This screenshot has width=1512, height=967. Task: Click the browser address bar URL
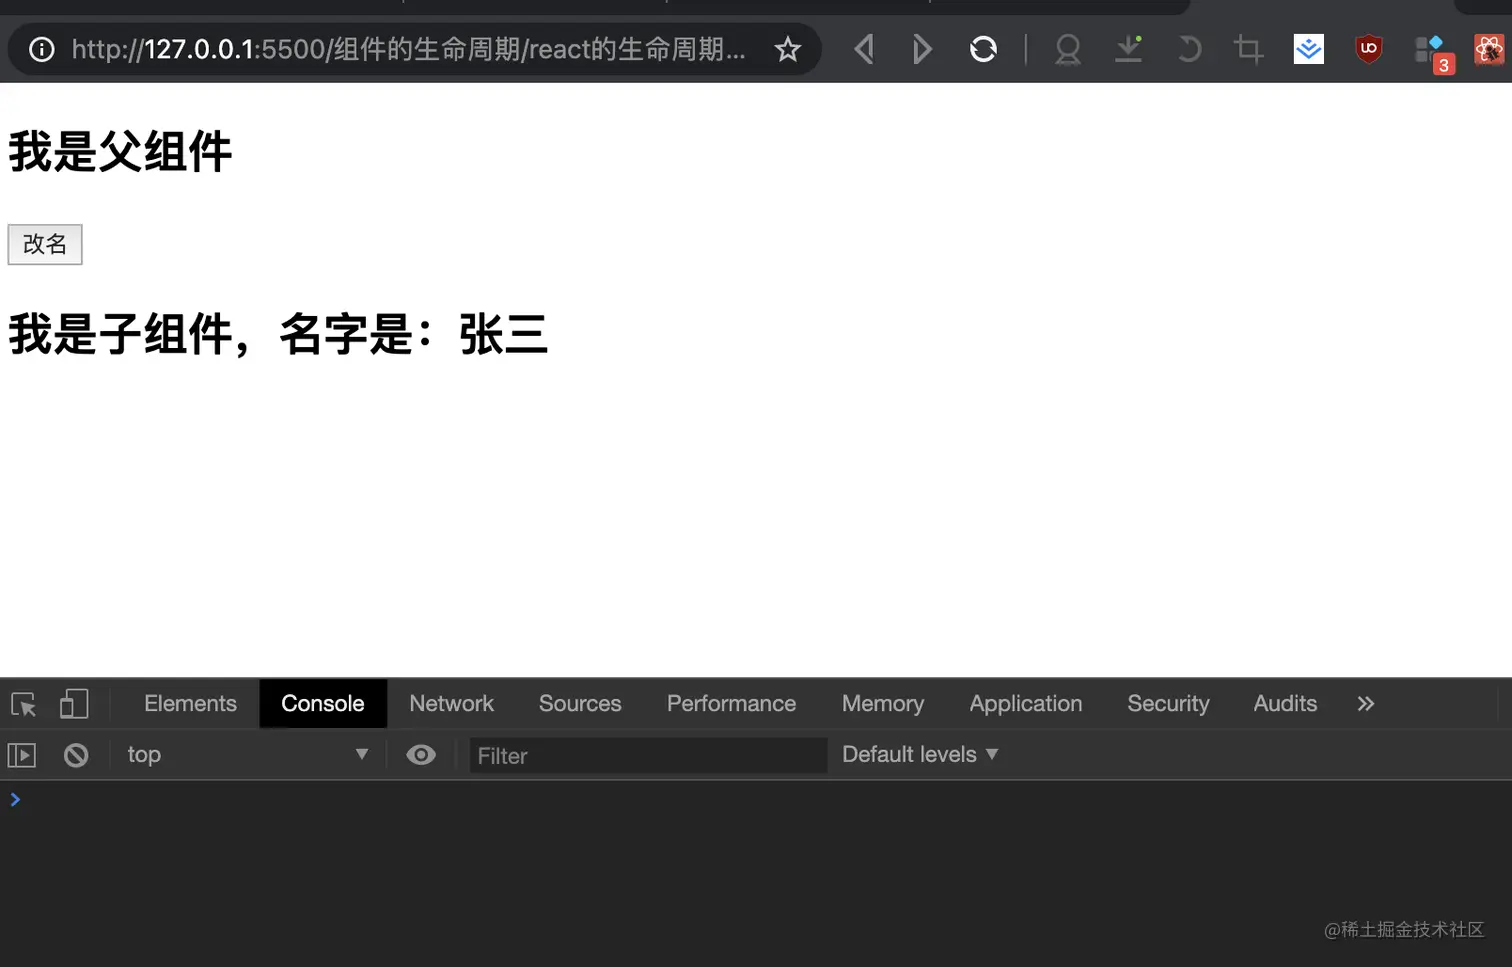click(x=408, y=49)
